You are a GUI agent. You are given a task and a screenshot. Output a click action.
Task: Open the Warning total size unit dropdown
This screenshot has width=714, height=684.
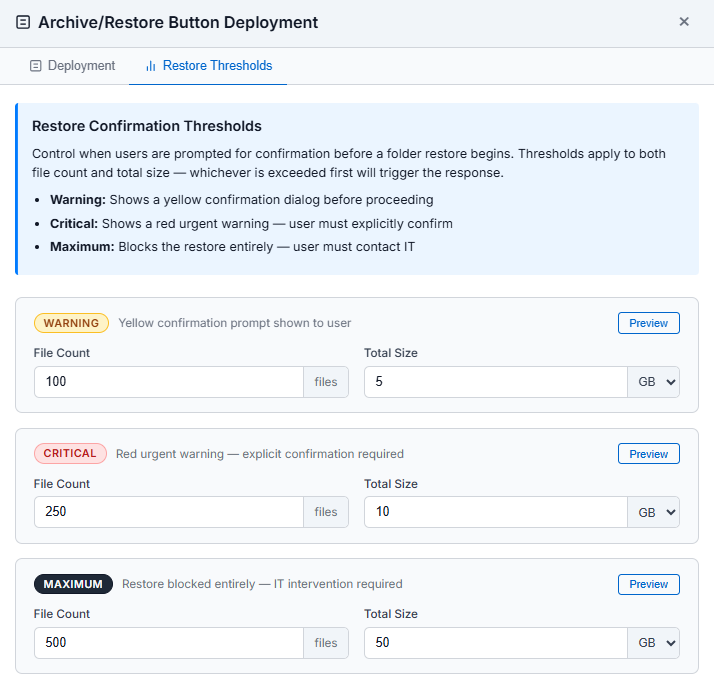coord(653,382)
